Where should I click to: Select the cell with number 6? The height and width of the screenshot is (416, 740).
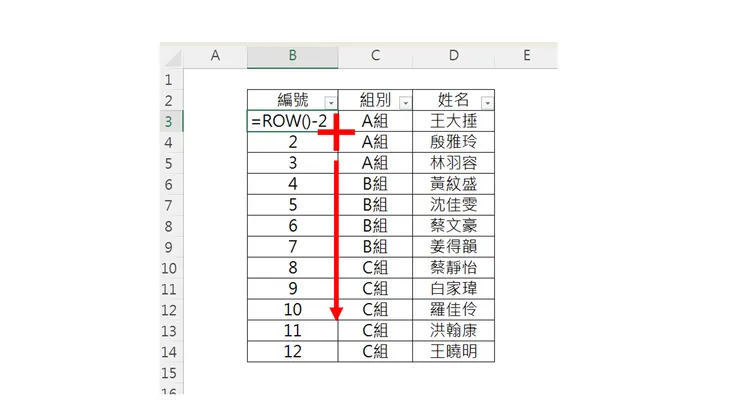coord(293,226)
